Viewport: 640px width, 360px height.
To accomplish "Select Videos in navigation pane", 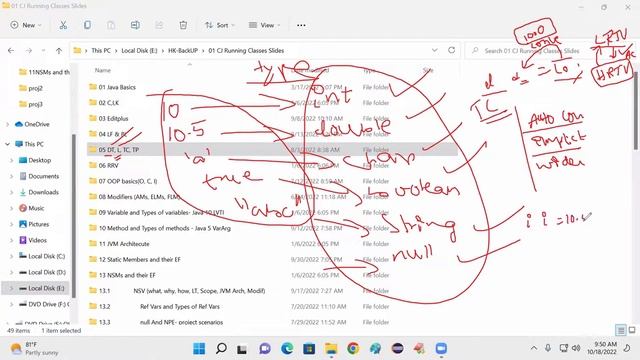I will (38, 240).
